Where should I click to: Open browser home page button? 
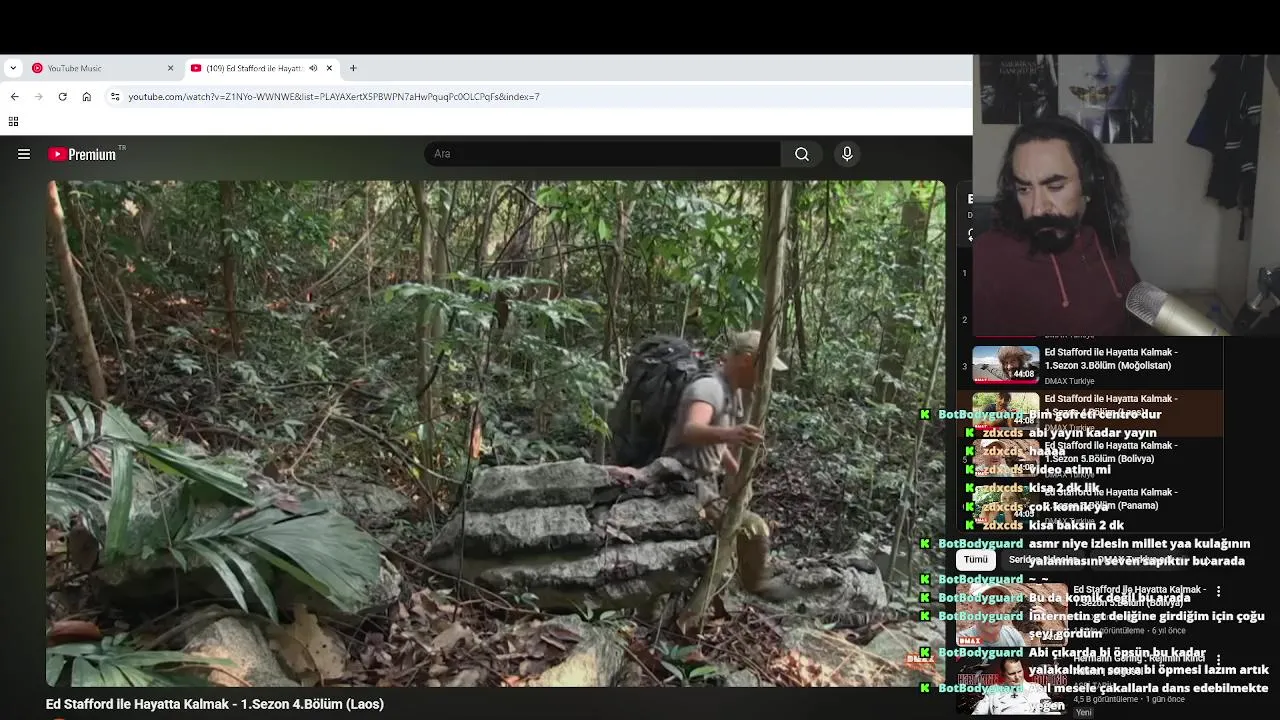click(x=87, y=96)
